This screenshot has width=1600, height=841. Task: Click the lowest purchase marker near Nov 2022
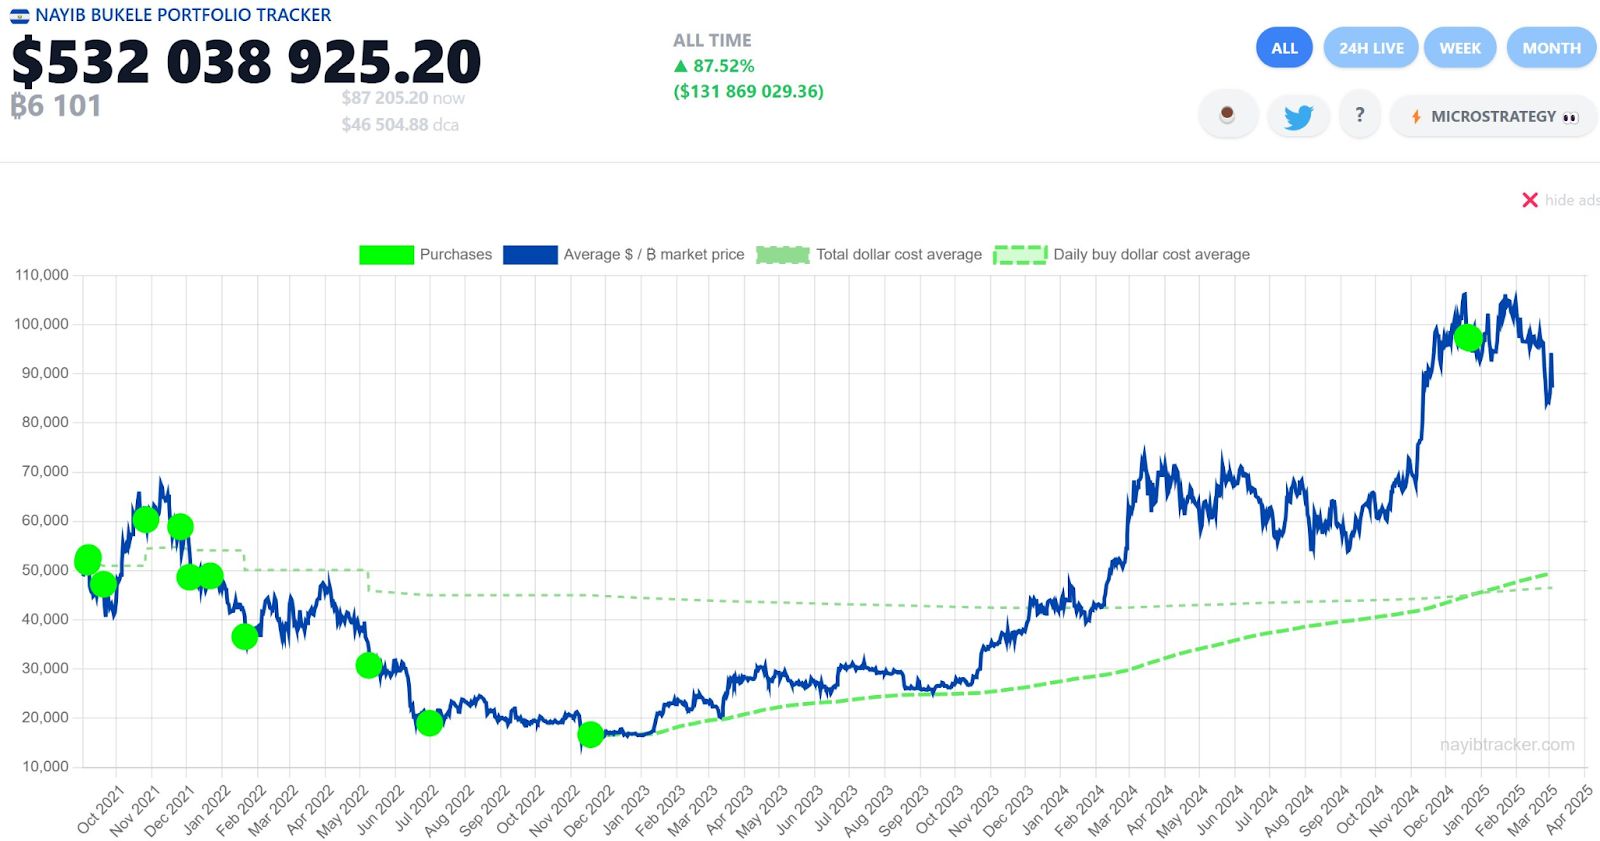591,735
